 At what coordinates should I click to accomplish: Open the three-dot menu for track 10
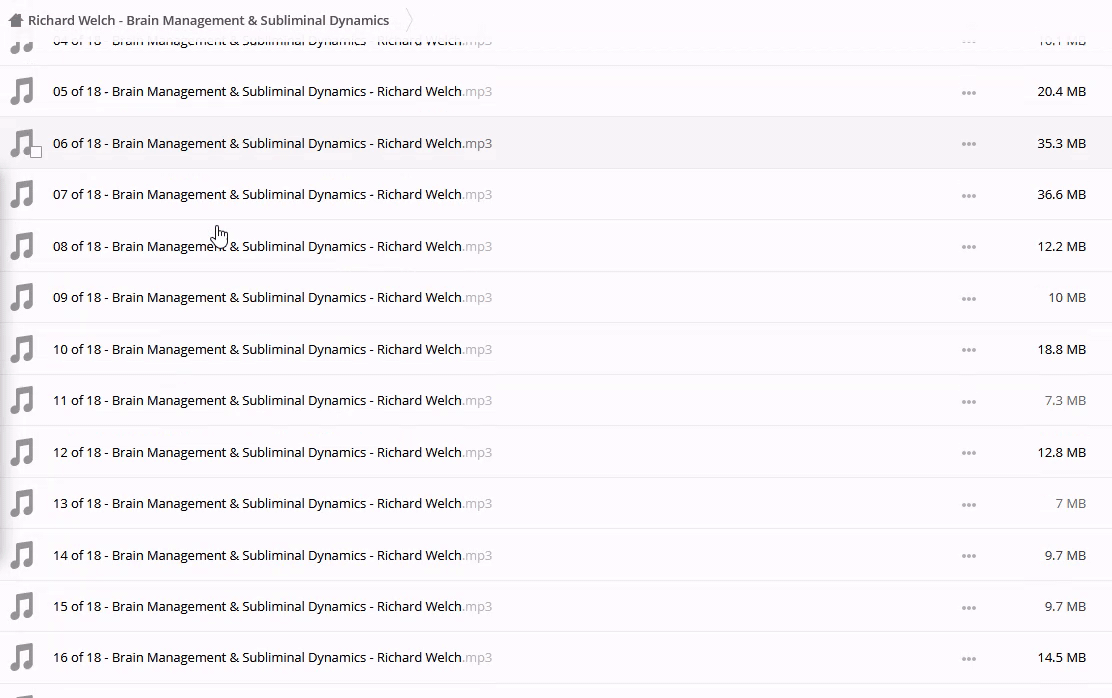pyautogui.click(x=968, y=350)
